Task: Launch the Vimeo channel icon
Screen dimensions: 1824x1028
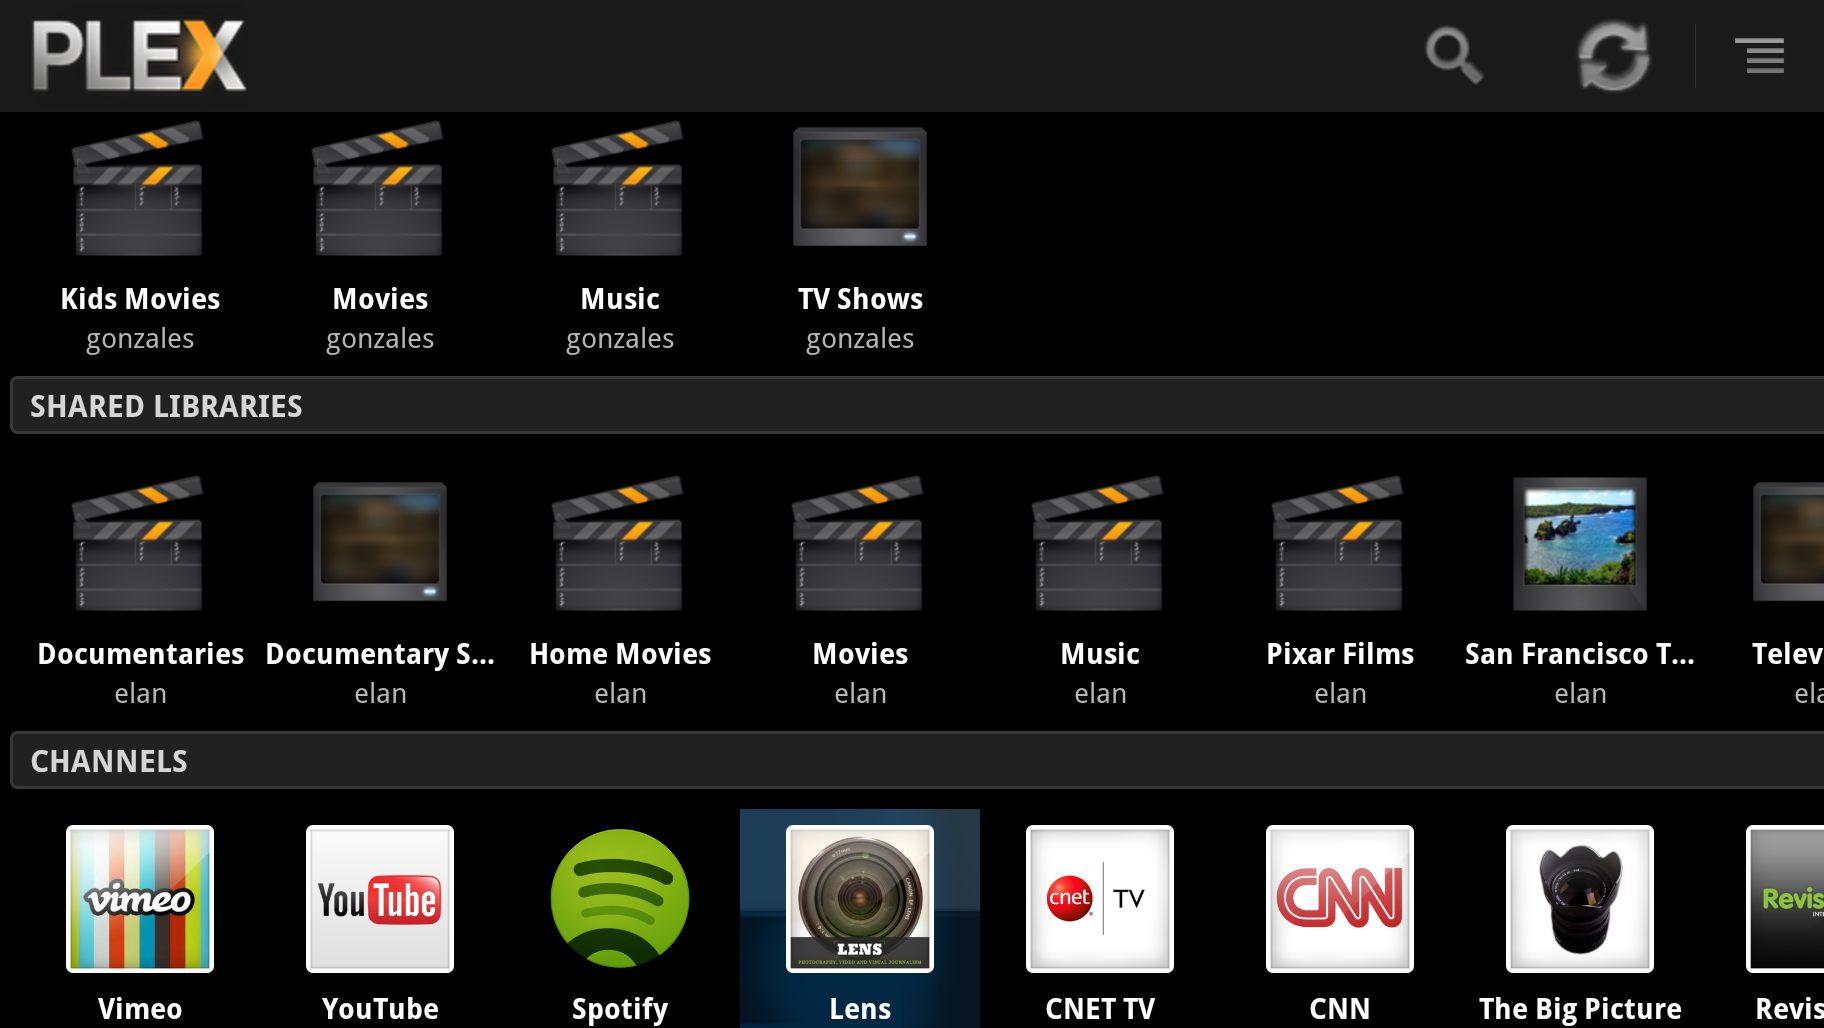Action: [140, 899]
